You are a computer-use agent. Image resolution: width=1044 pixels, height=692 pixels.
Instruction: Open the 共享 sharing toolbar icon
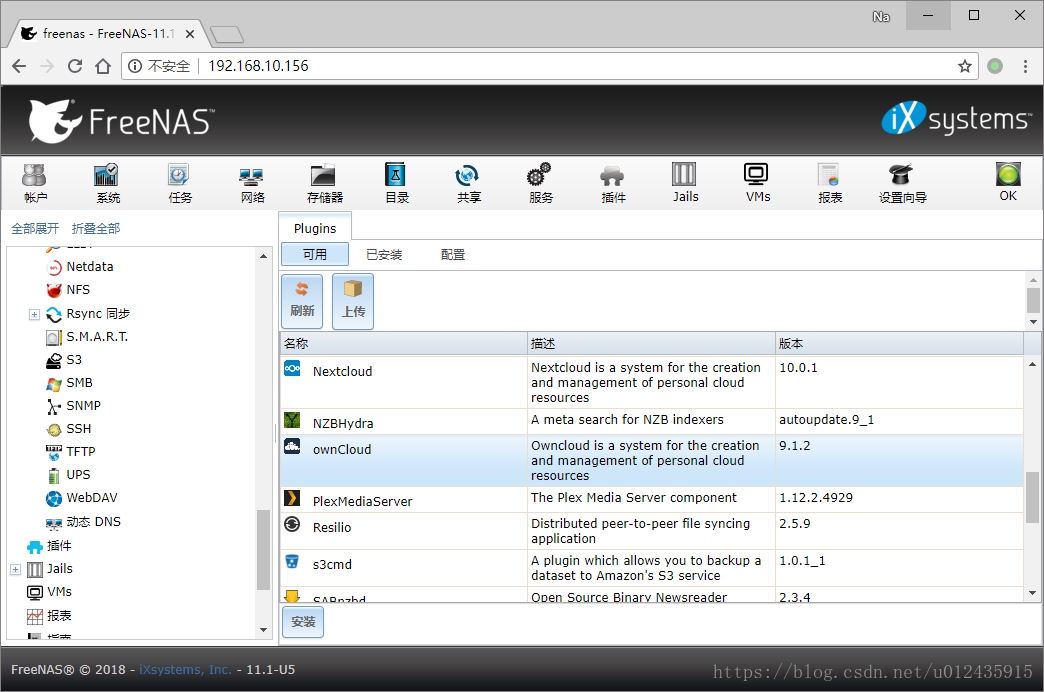[468, 182]
